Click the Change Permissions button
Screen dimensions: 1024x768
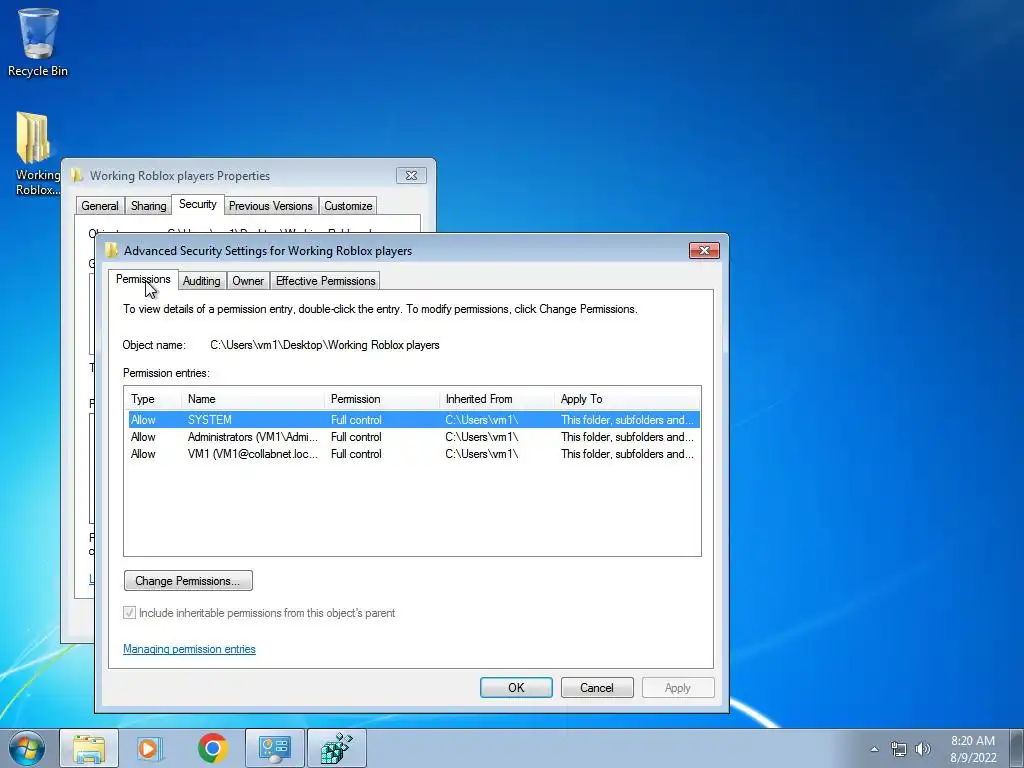(x=188, y=581)
